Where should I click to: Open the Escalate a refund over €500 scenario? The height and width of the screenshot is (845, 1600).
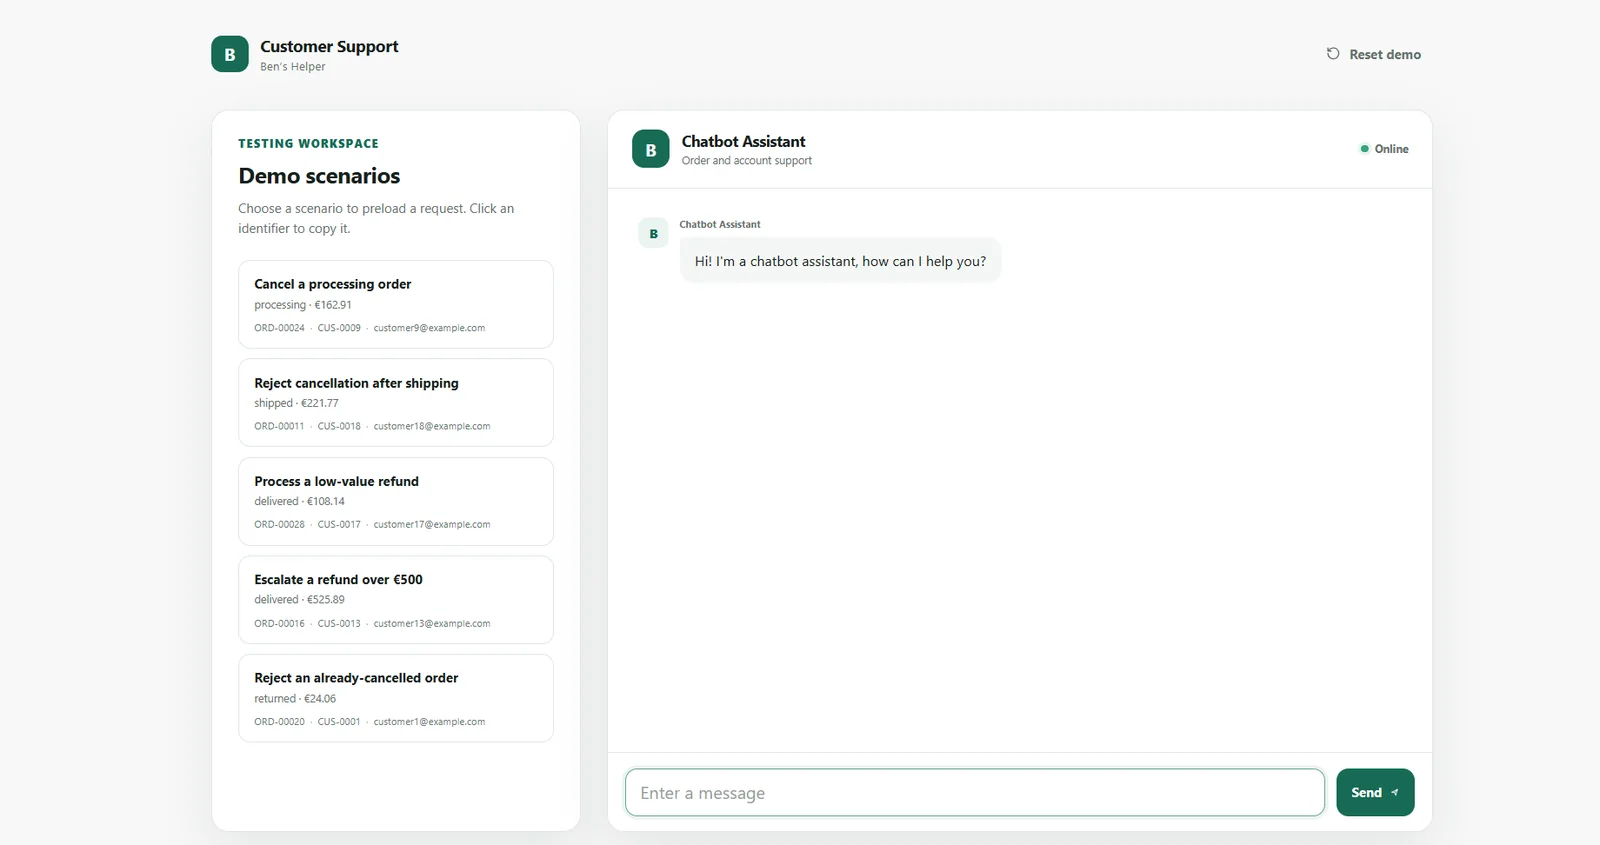(396, 599)
